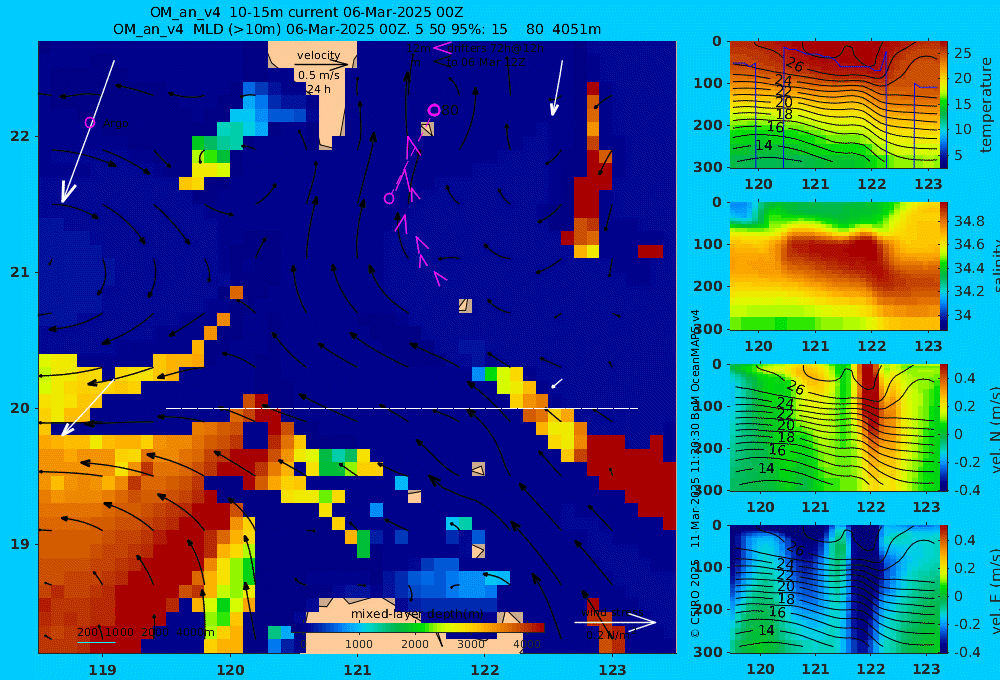Click latitude tick '19' on the main map
Image resolution: width=1000 pixels, height=680 pixels.
[20, 544]
